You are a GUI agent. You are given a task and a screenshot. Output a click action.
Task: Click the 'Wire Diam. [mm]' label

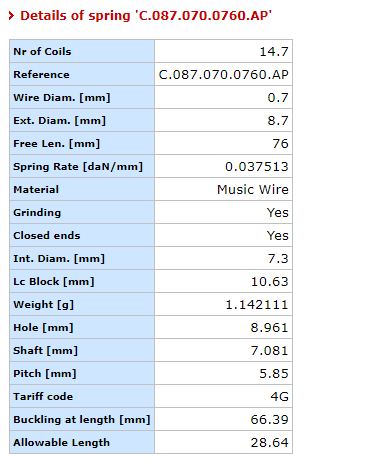coord(62,98)
